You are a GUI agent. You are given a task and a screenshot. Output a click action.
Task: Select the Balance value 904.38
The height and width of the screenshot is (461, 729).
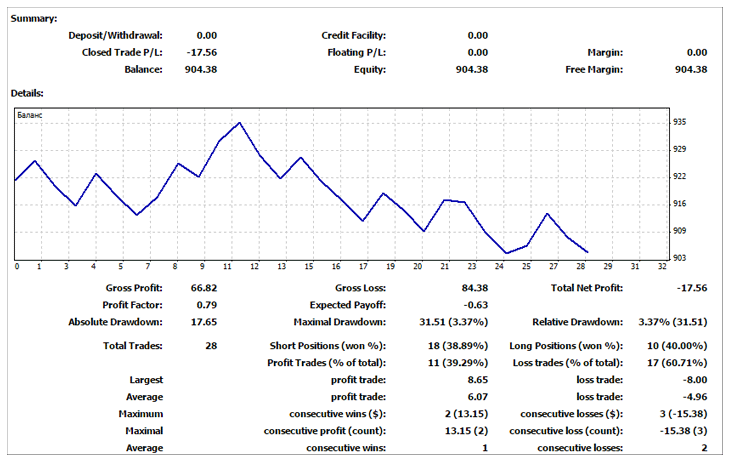coord(199,70)
